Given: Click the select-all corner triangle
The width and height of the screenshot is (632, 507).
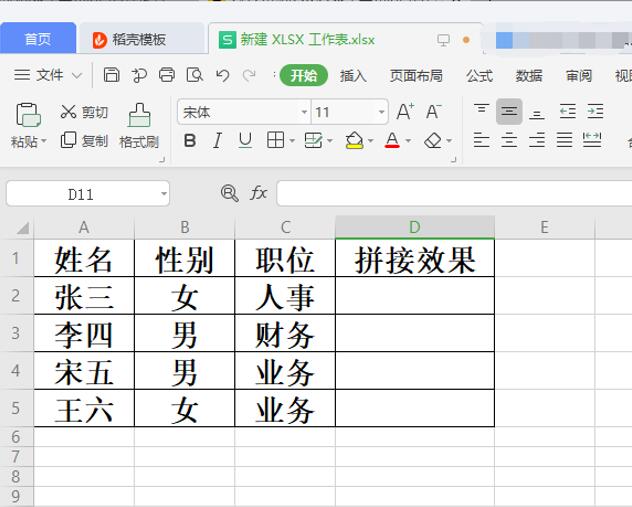Looking at the screenshot, I should click(x=22, y=228).
